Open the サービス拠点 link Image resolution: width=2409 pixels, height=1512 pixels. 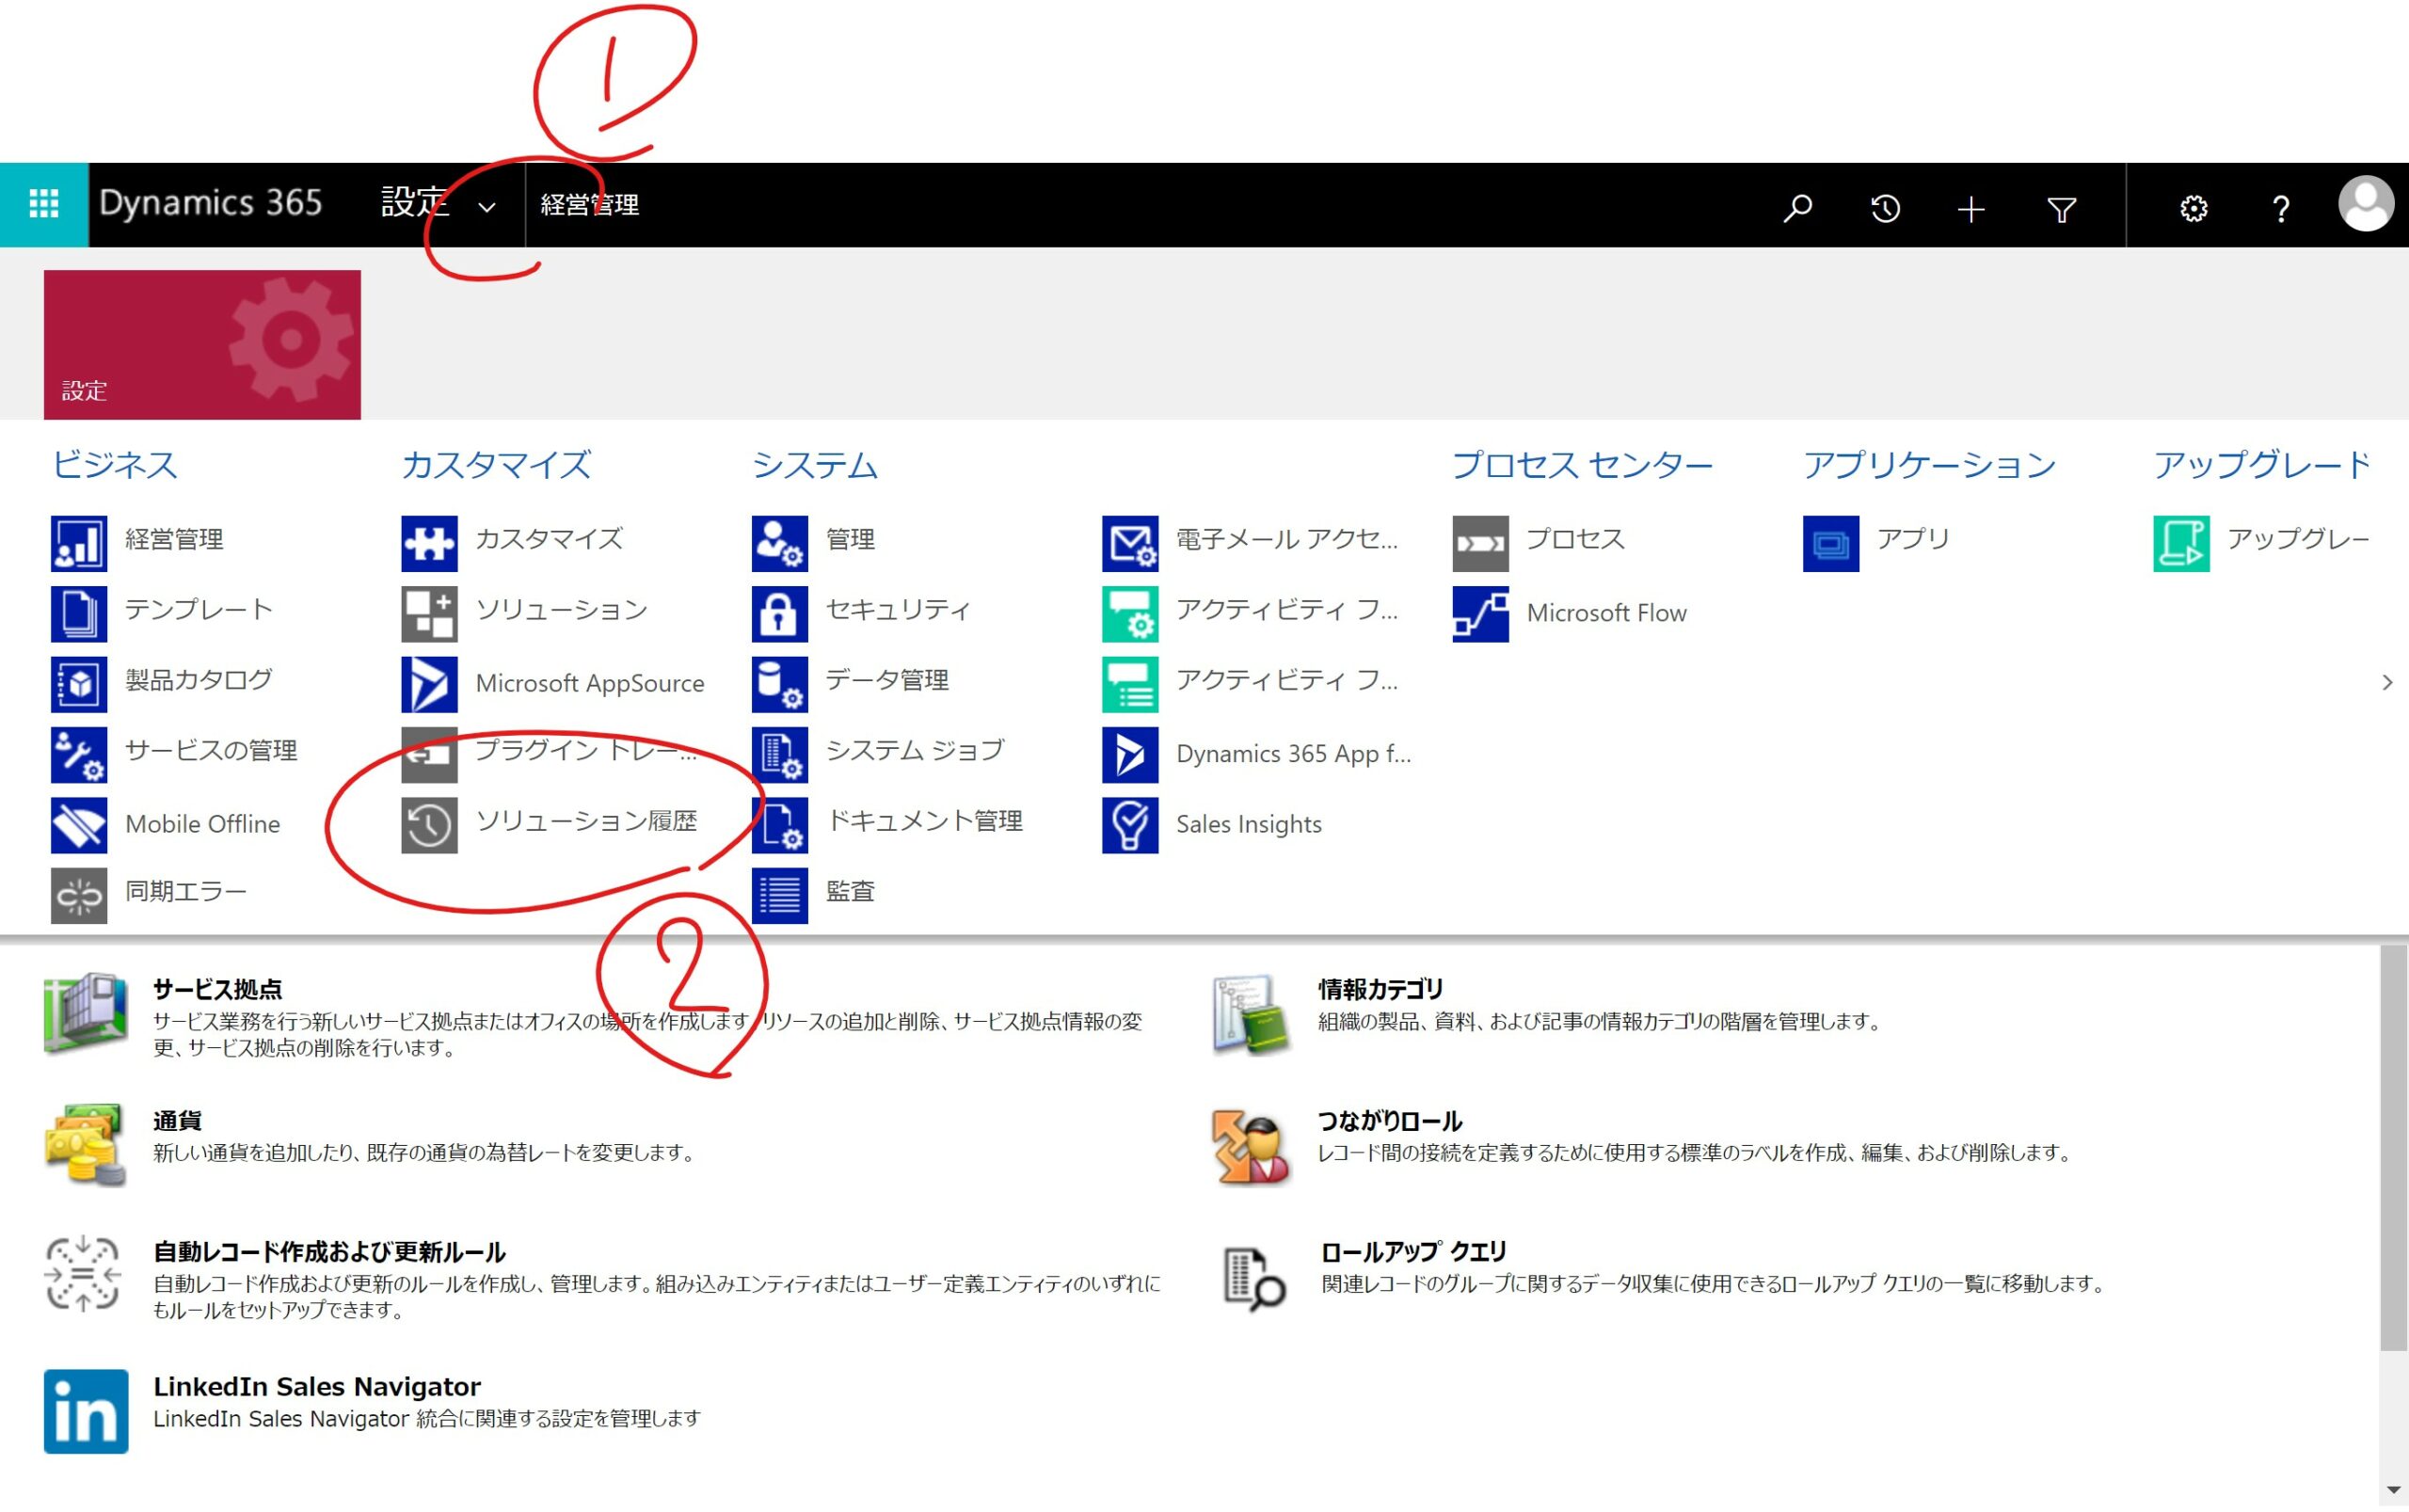pos(218,989)
